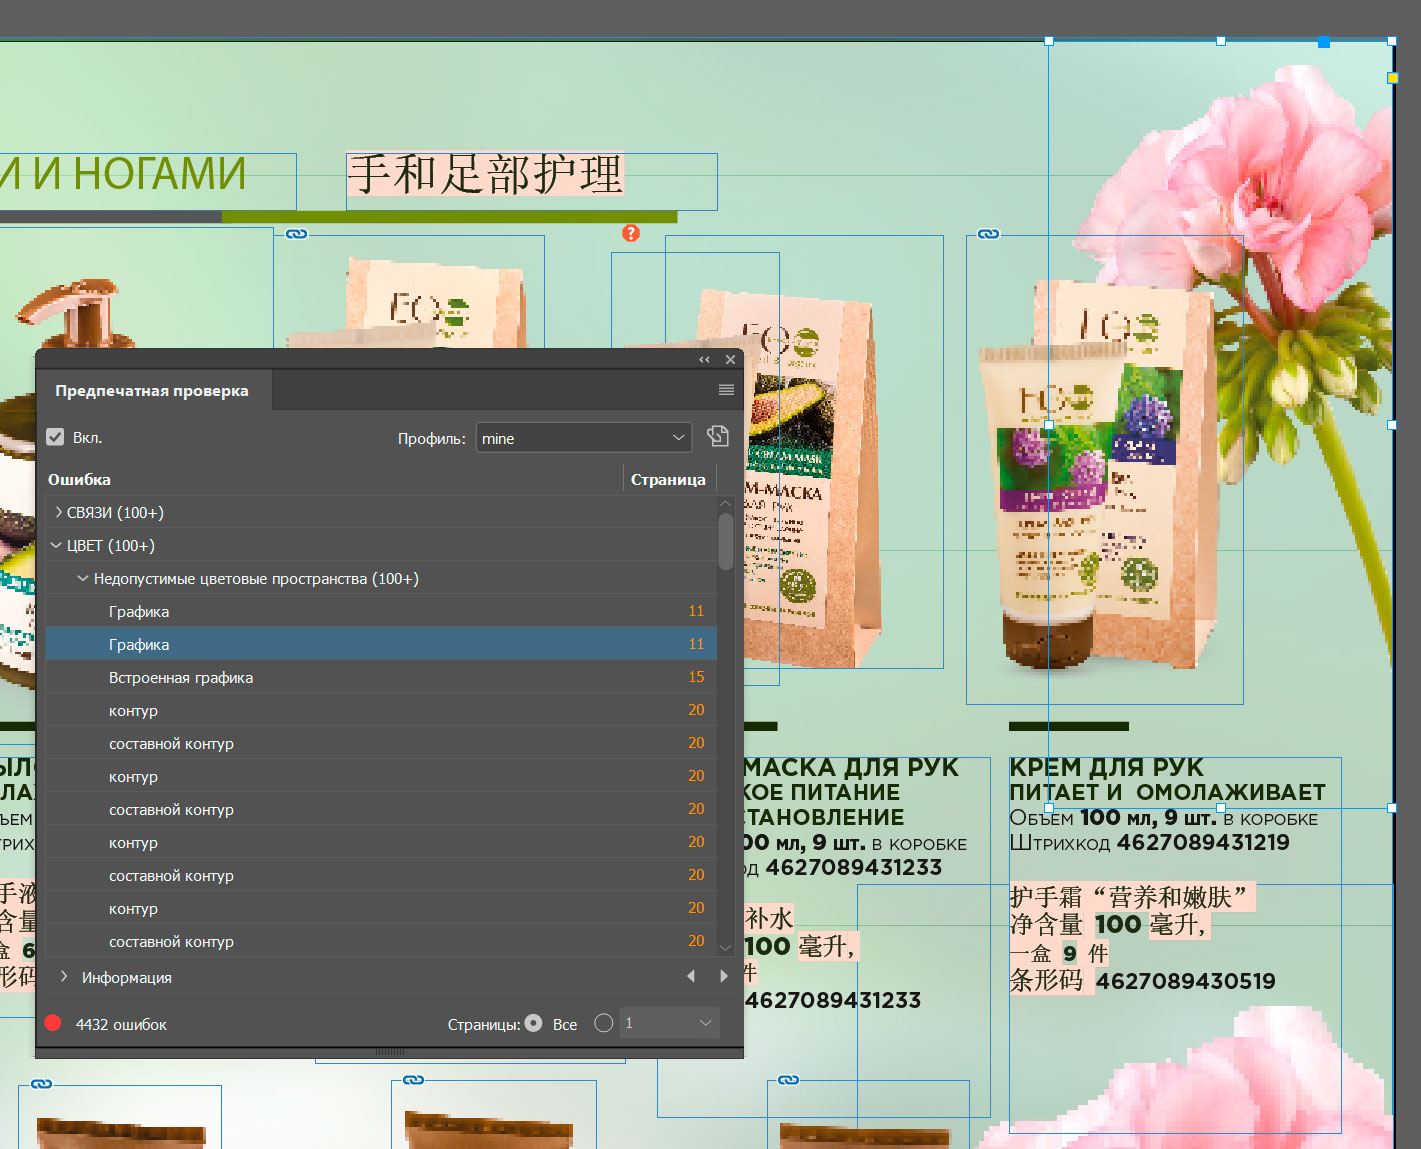
Task: Open the Preflight panel options menu
Action: point(726,390)
